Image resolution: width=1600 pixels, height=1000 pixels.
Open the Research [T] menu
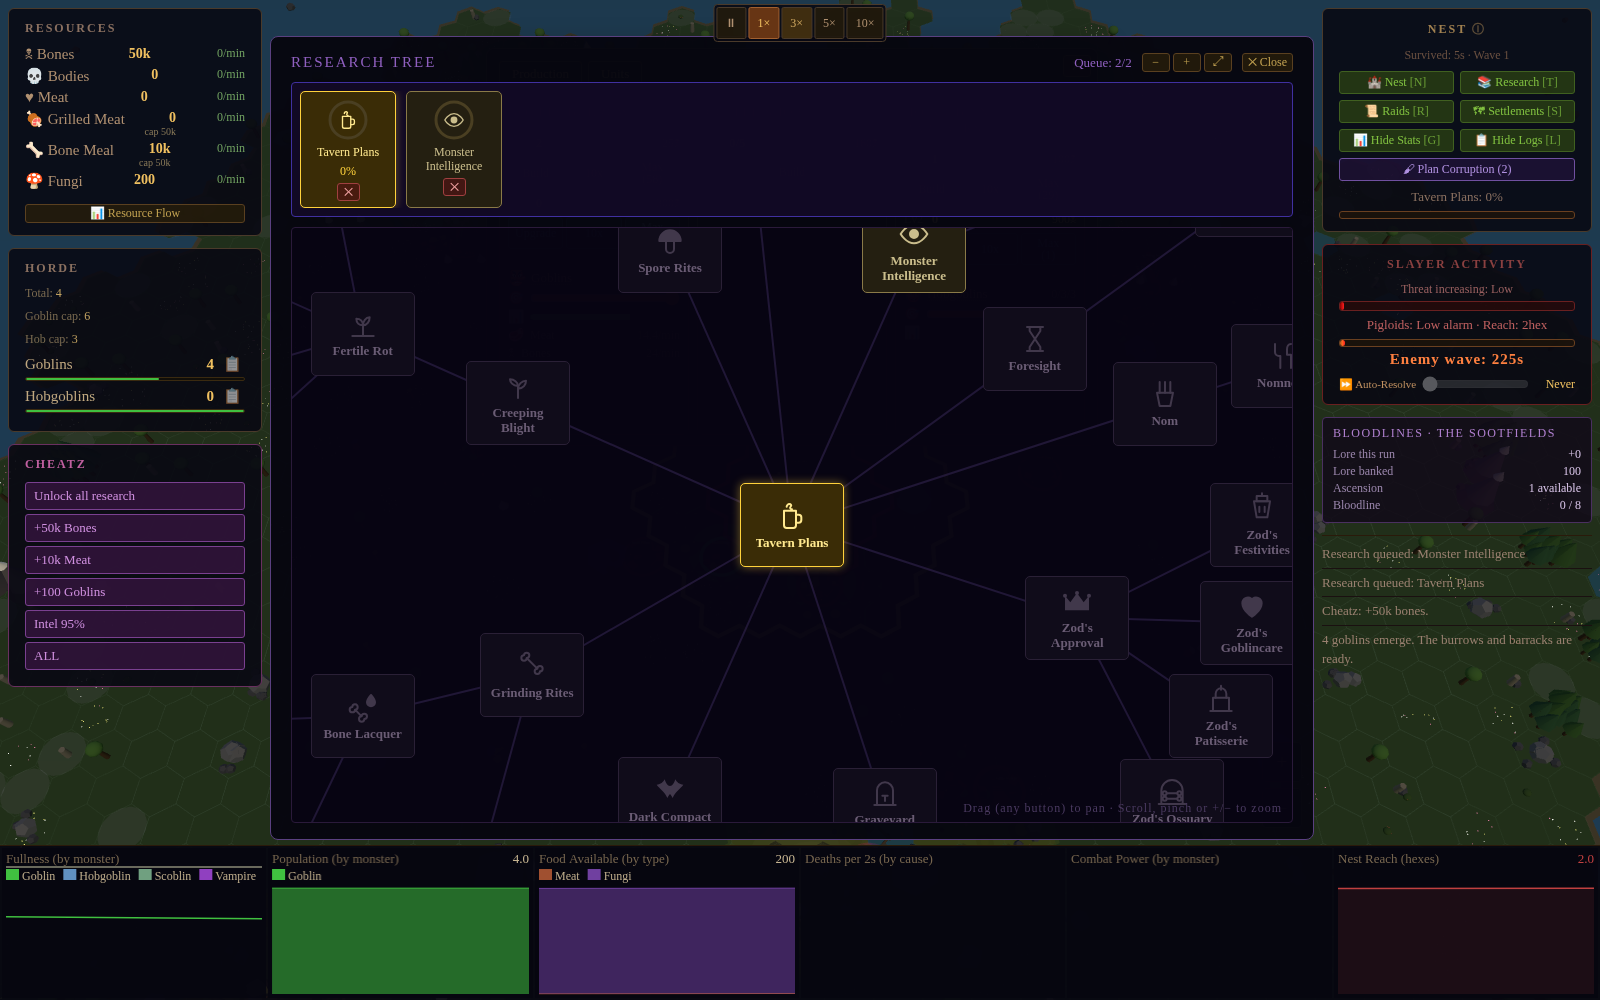pyautogui.click(x=1517, y=82)
